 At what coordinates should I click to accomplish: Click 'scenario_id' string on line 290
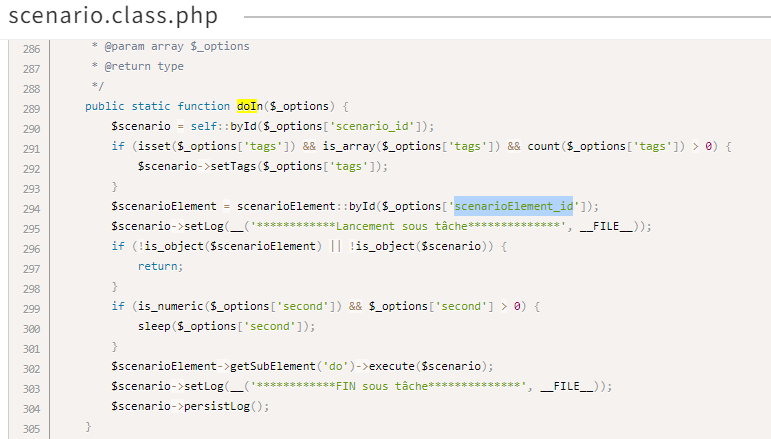[x=372, y=126]
